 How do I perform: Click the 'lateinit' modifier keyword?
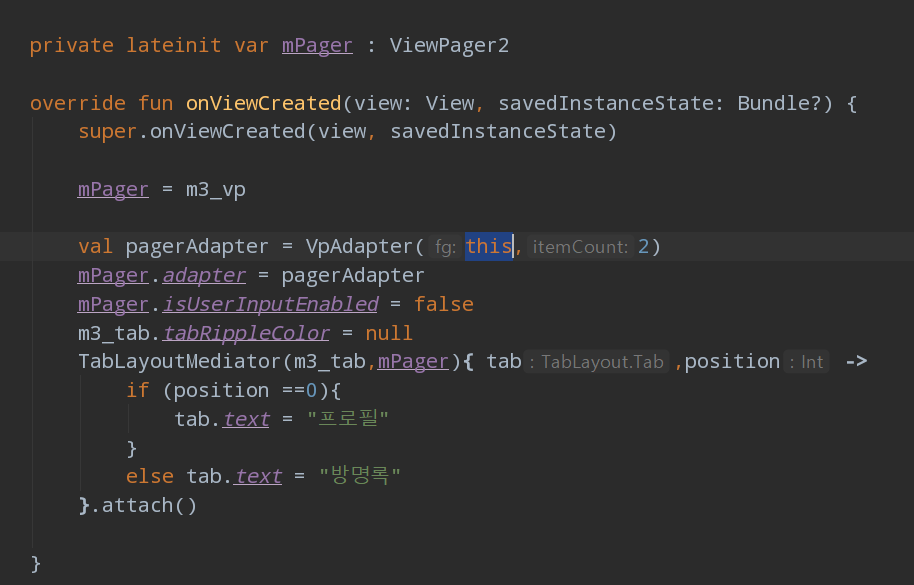(174, 45)
